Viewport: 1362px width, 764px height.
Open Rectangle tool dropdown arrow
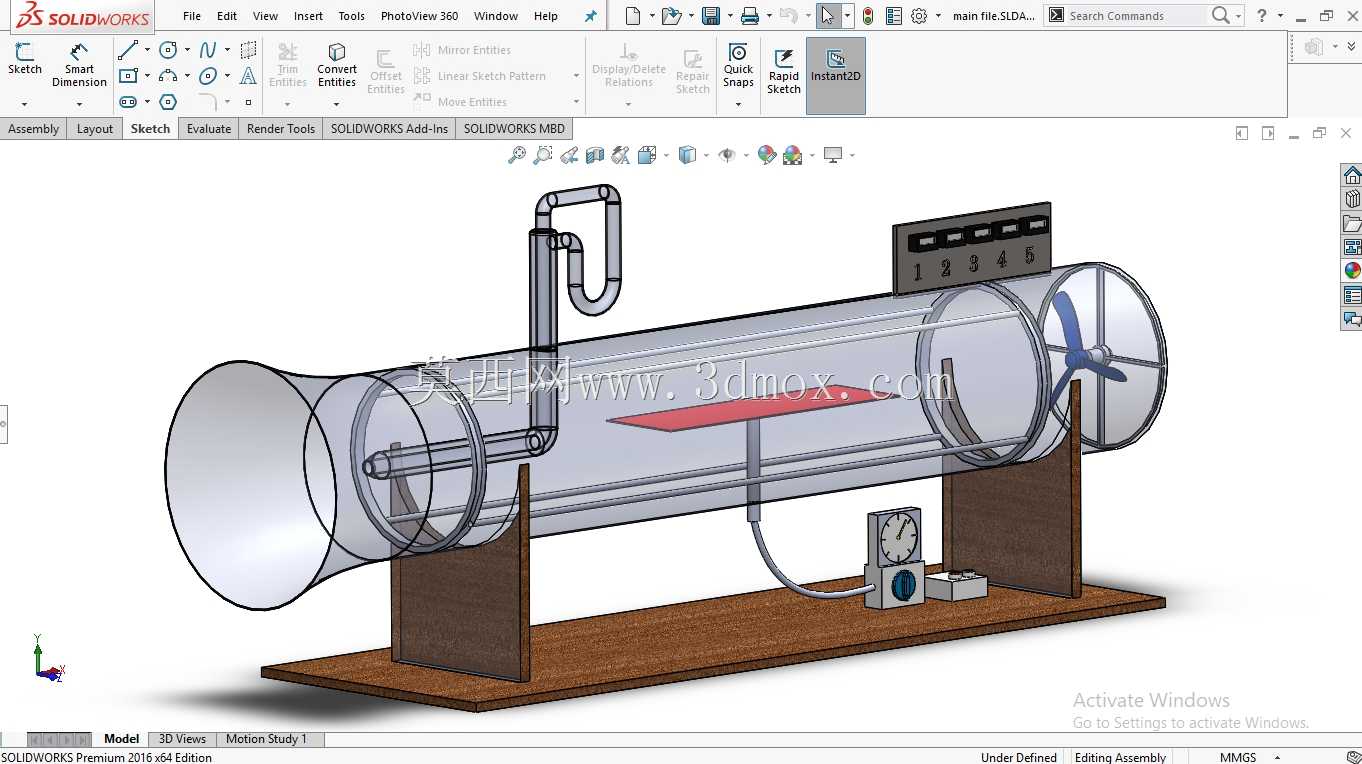coord(147,76)
